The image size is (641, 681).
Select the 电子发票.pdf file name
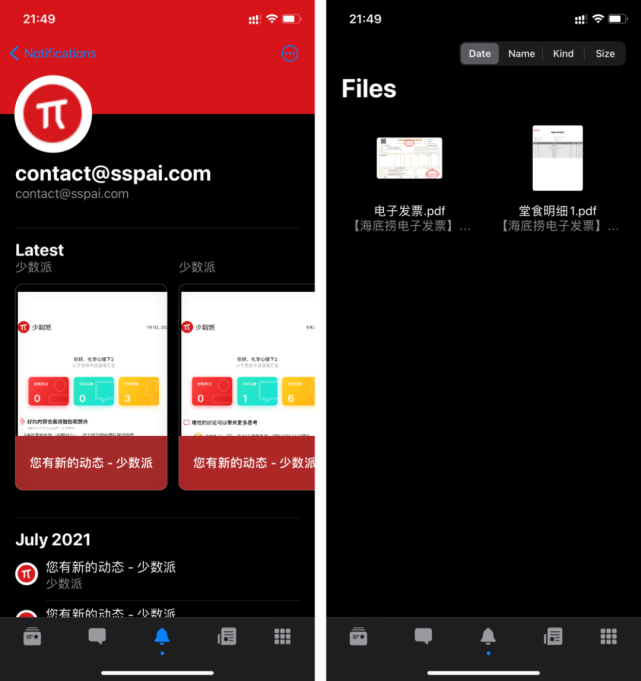(410, 211)
